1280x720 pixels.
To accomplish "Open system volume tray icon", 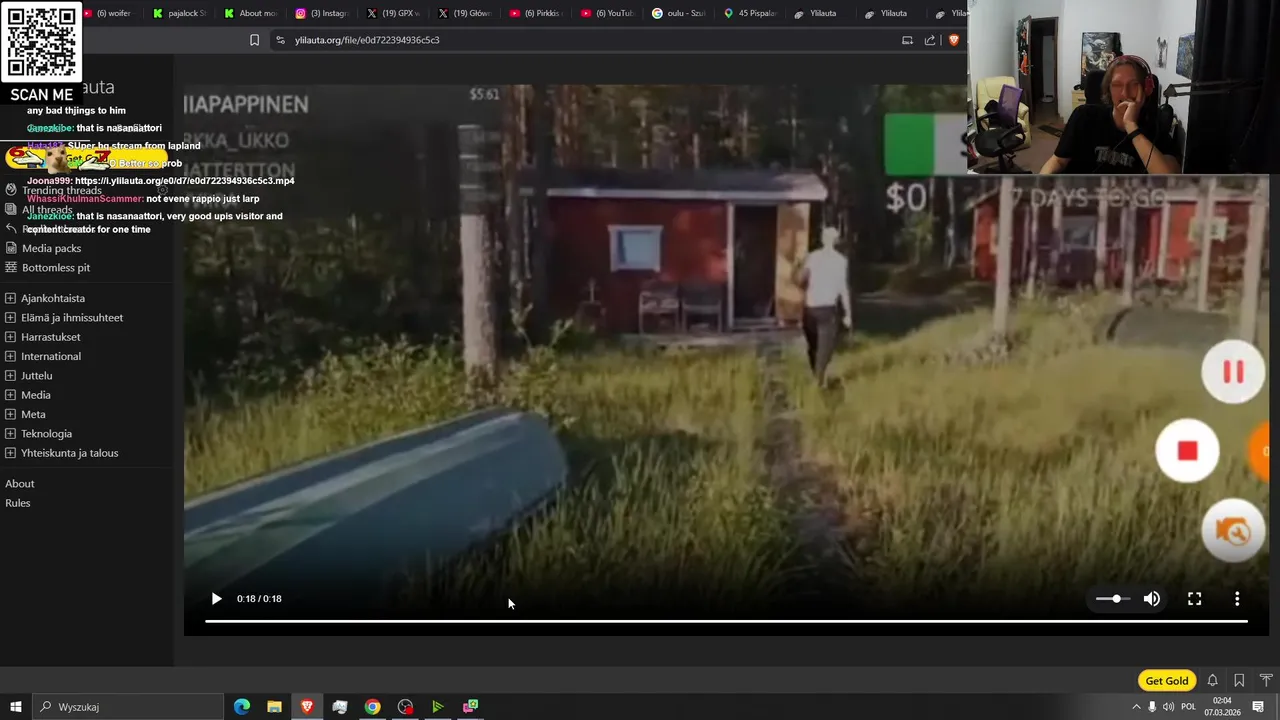I will pos(1168,707).
